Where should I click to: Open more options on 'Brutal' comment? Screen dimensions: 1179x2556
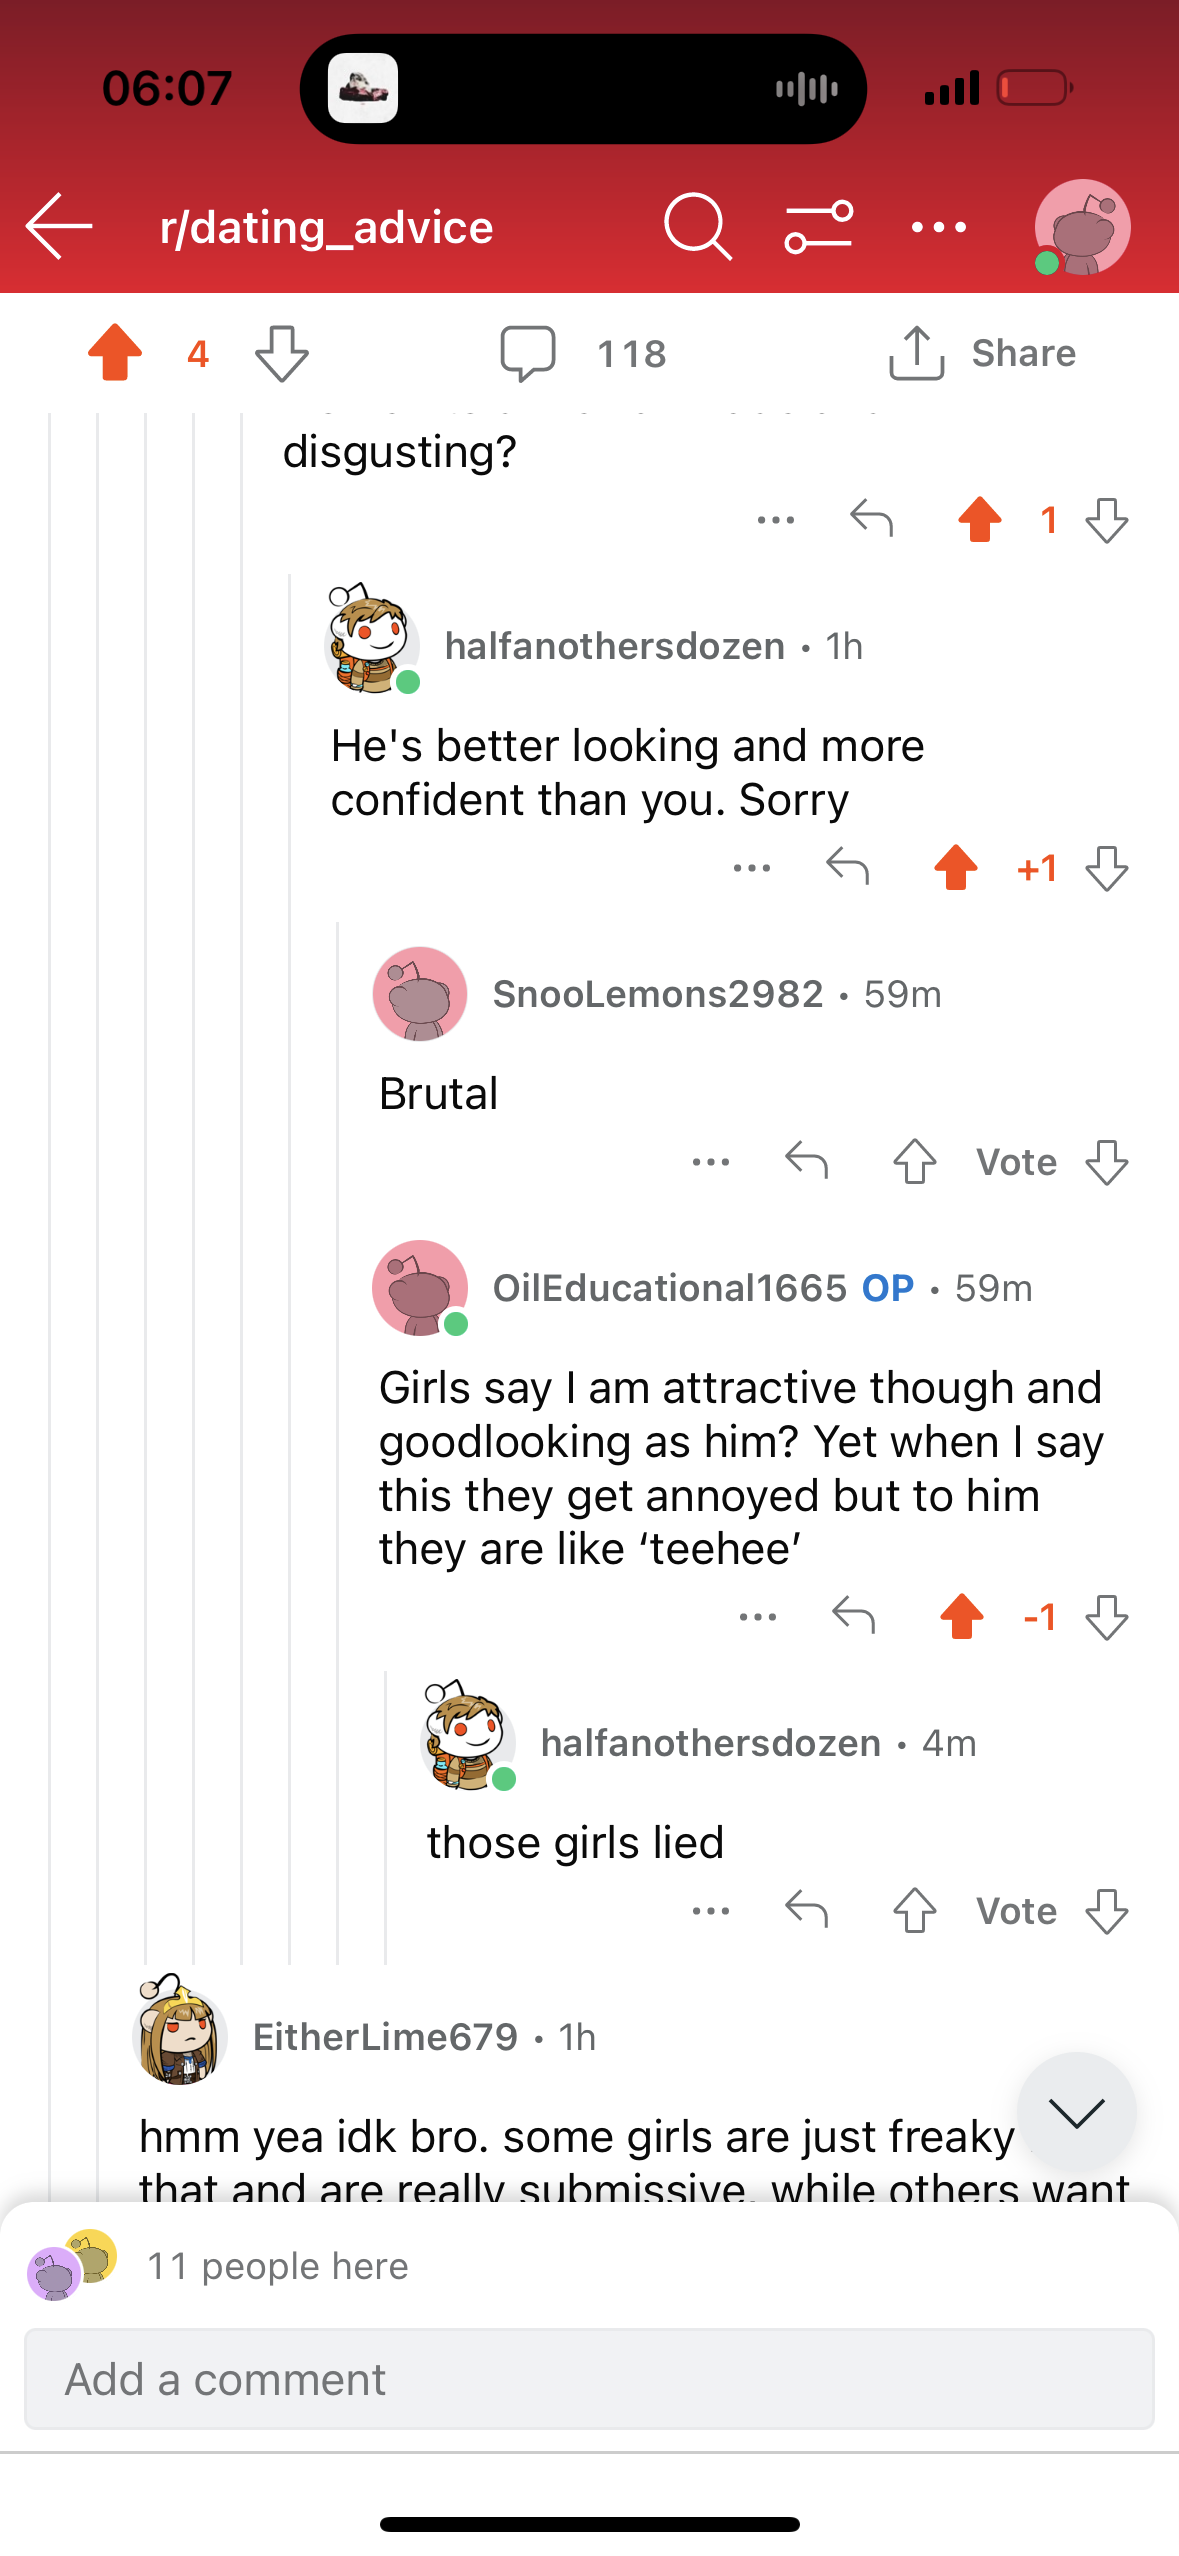711,1161
